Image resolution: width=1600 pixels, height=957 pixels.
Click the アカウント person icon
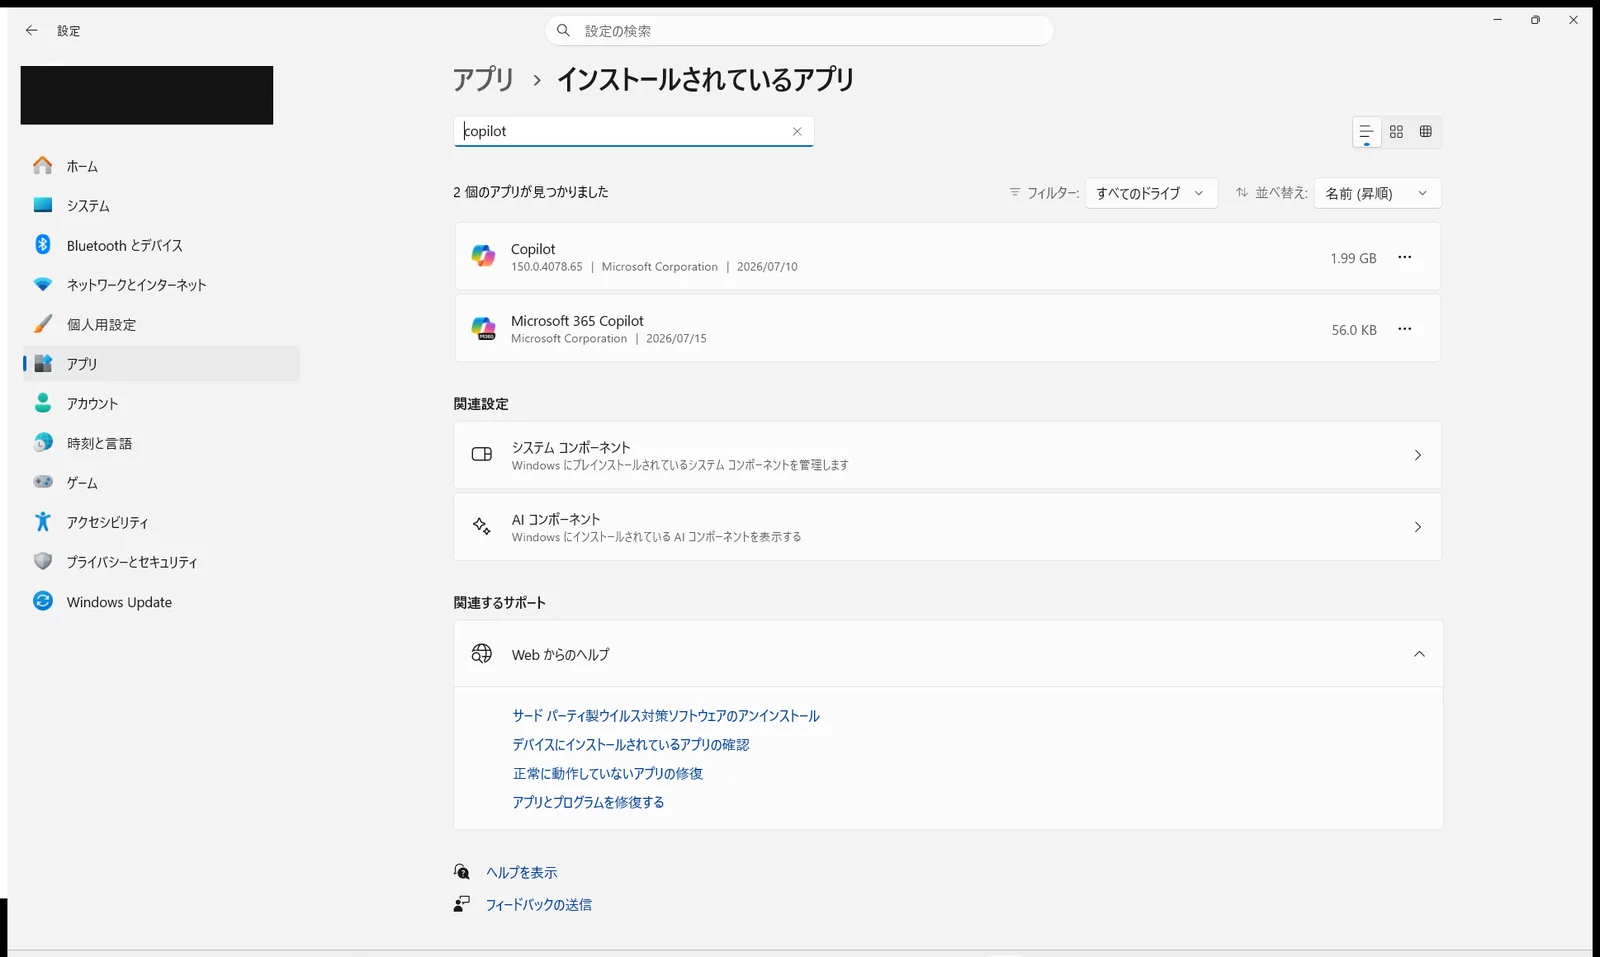42,403
